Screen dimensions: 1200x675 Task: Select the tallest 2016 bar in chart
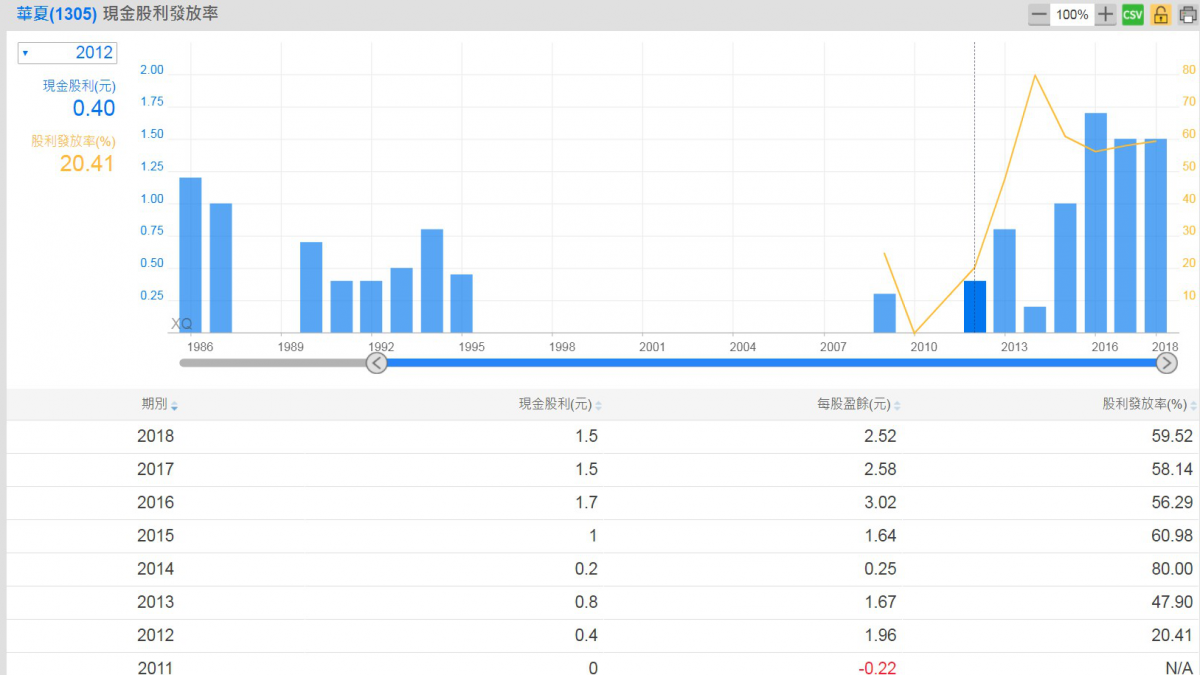1095,222
